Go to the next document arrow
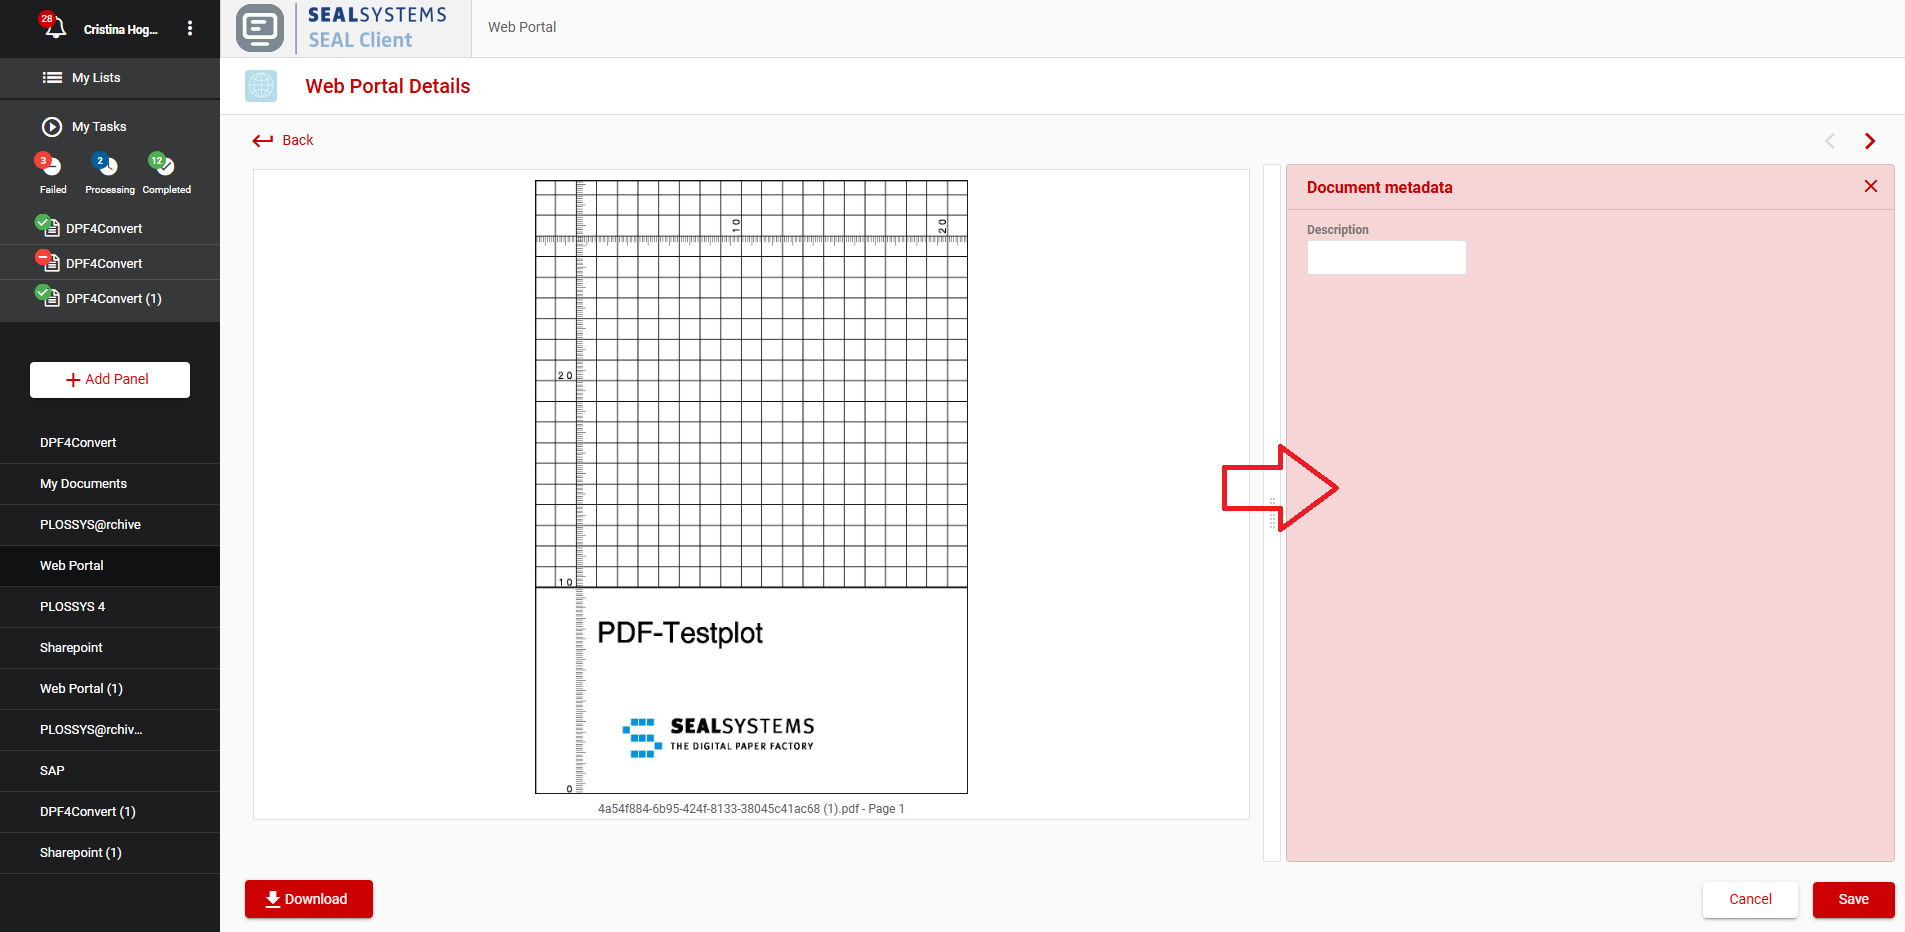The width and height of the screenshot is (1905, 932). [1869, 141]
